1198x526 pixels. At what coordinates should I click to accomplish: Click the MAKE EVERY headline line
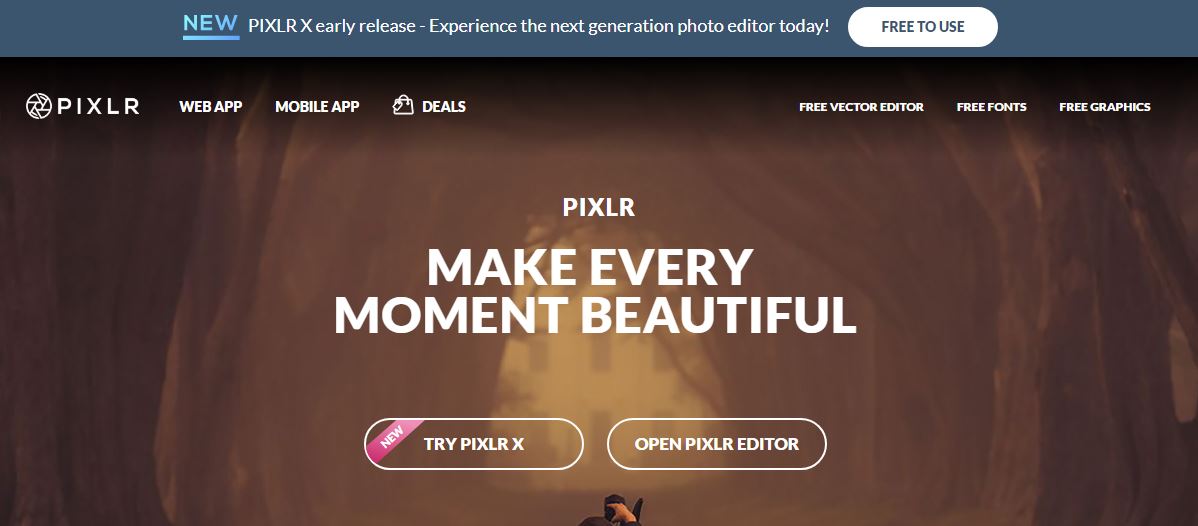pyautogui.click(x=590, y=267)
